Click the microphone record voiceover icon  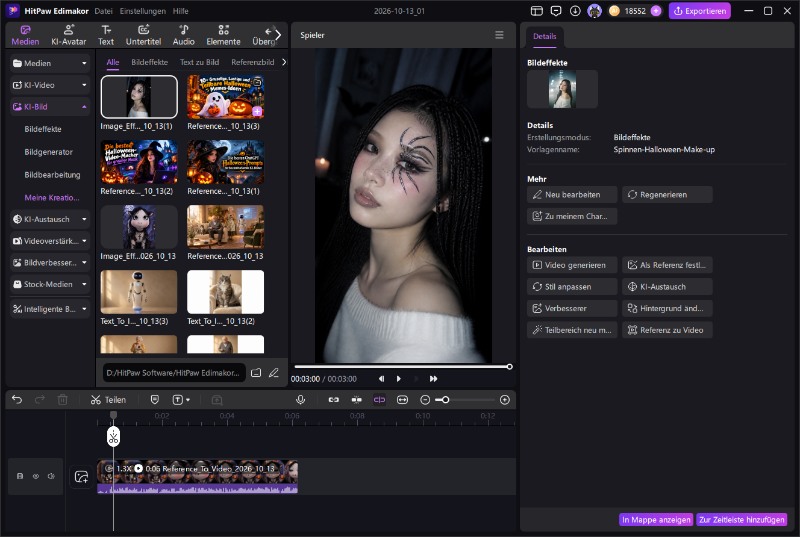(301, 399)
